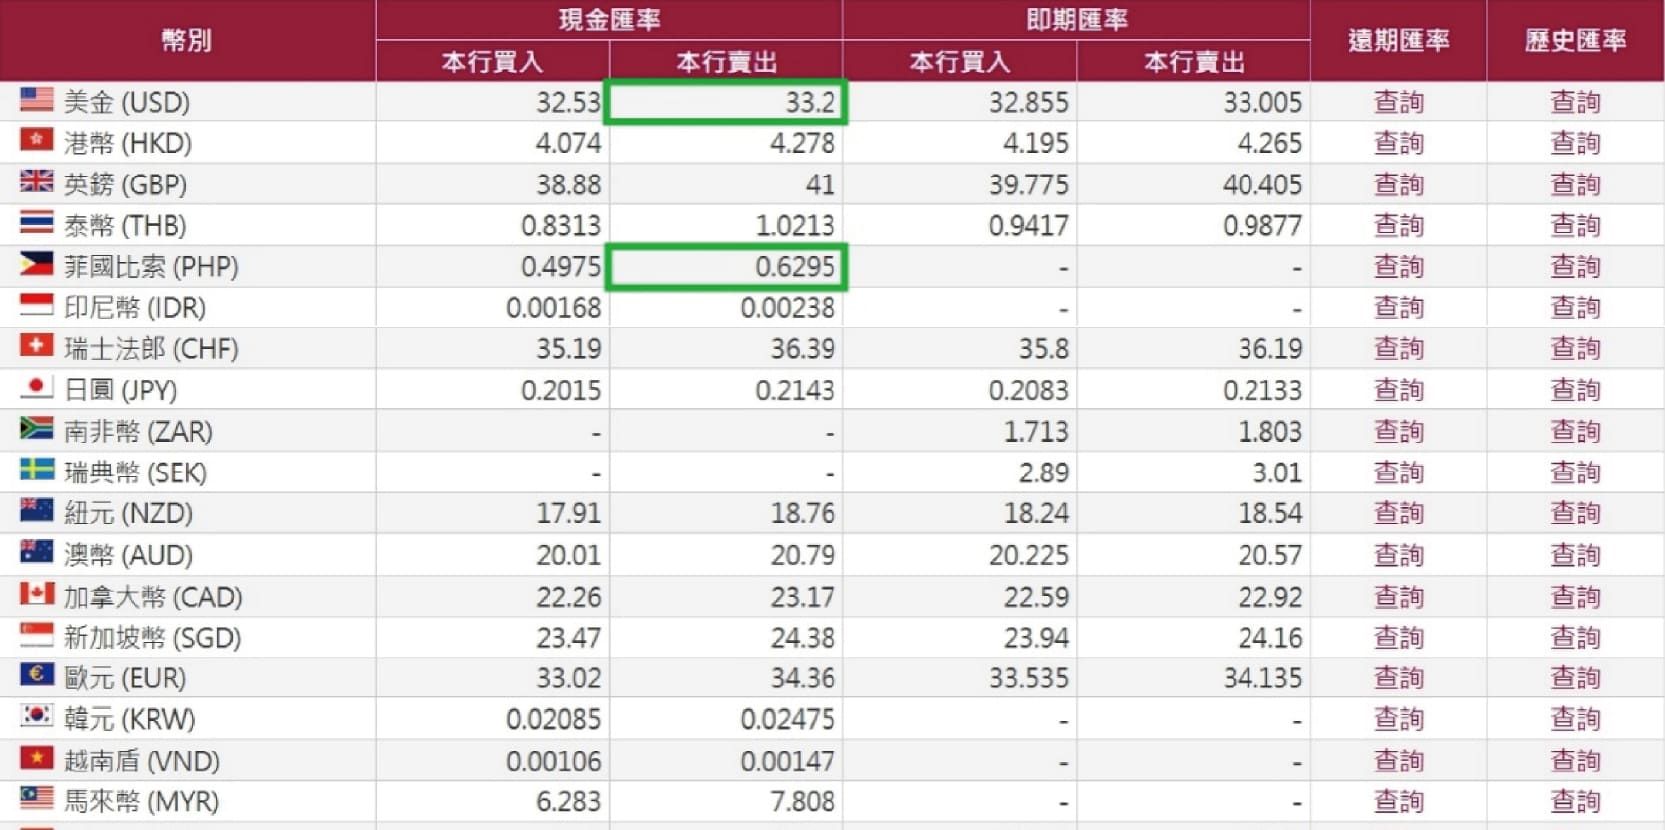Image resolution: width=1665 pixels, height=830 pixels.
Task: Select the USD cash selling rate 33.2
Action: (x=810, y=102)
